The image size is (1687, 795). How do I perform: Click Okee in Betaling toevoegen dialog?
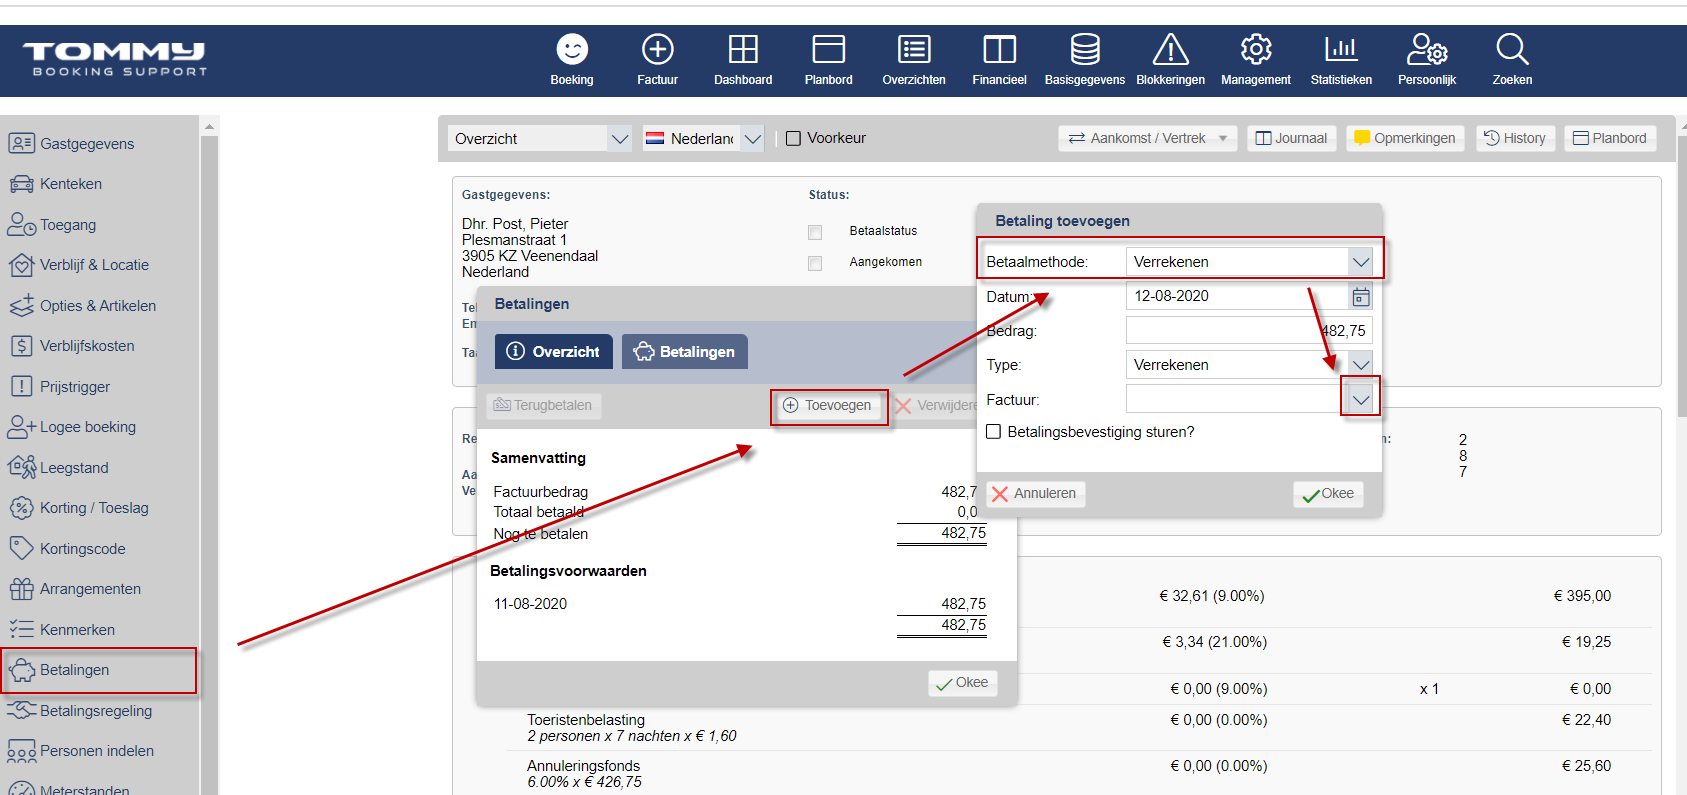(x=1328, y=493)
